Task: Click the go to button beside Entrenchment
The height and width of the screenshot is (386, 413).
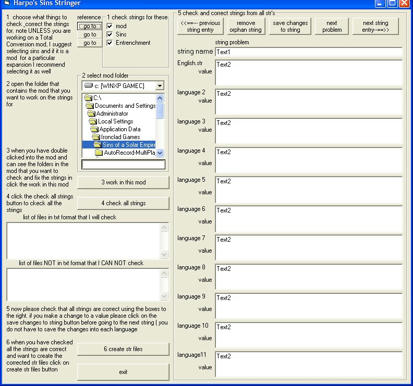Action: 90,43
